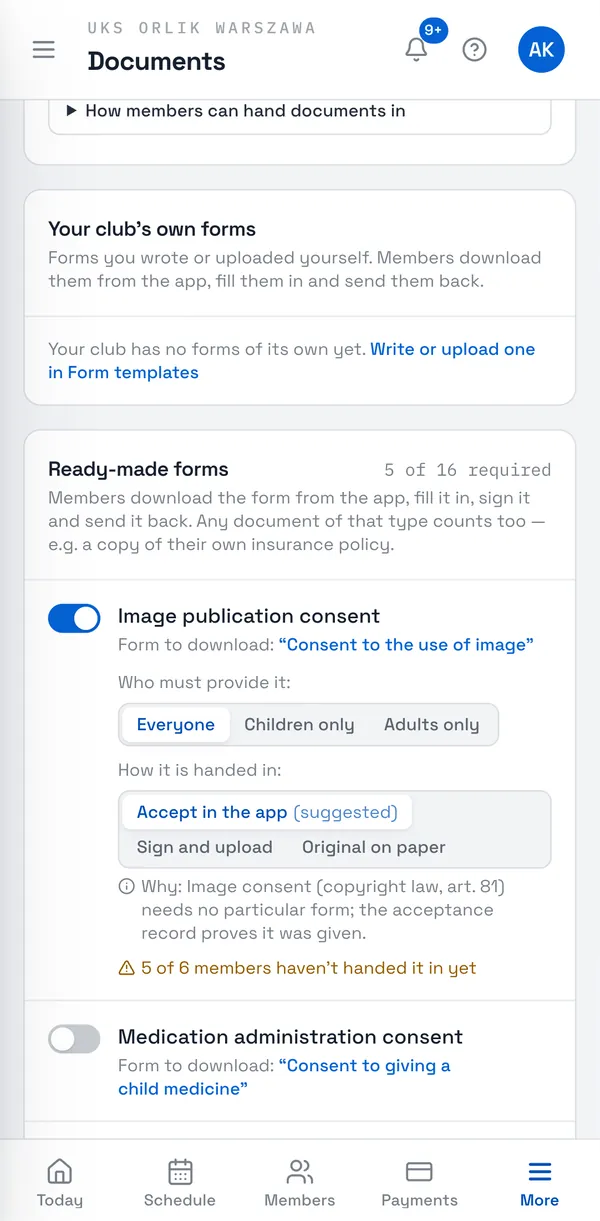Choose Original on paper hand-in method

pyautogui.click(x=374, y=847)
